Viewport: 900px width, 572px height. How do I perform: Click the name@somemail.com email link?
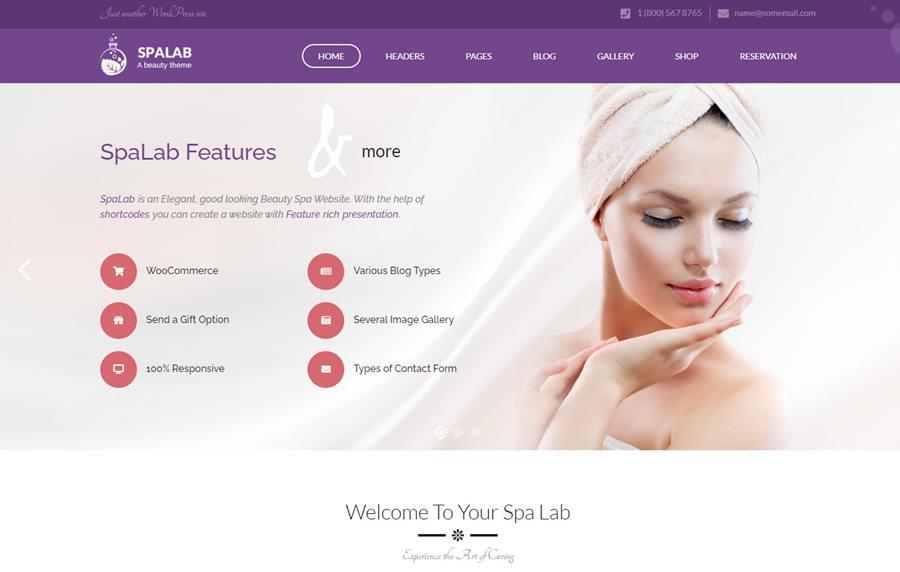(775, 13)
